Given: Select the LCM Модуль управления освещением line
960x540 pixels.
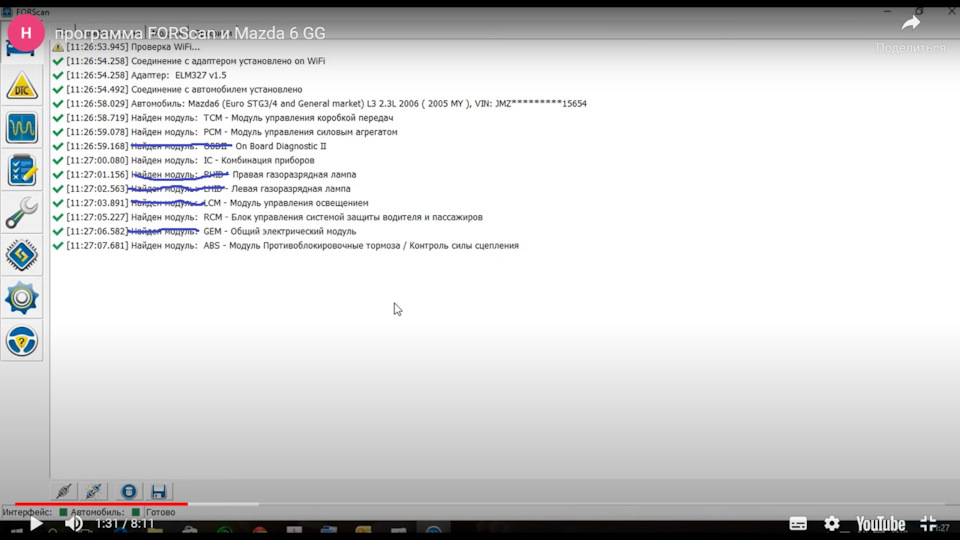Looking at the screenshot, I should click(x=210, y=203).
